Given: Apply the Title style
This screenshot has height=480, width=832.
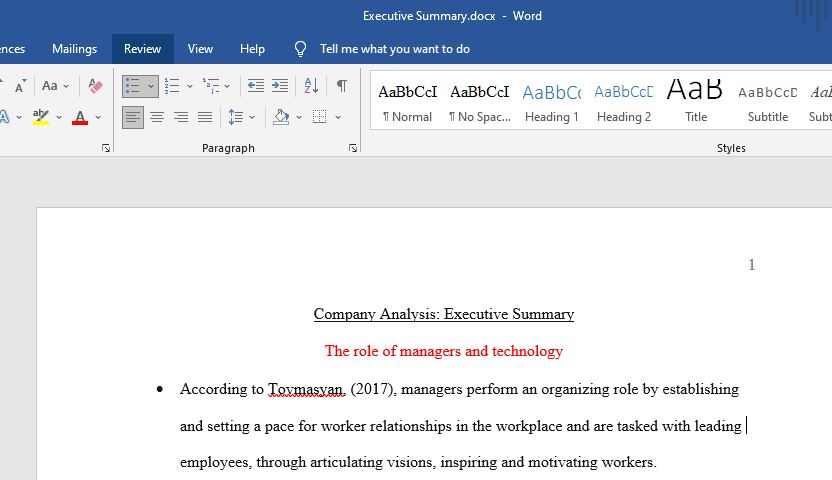Looking at the screenshot, I should pyautogui.click(x=696, y=102).
